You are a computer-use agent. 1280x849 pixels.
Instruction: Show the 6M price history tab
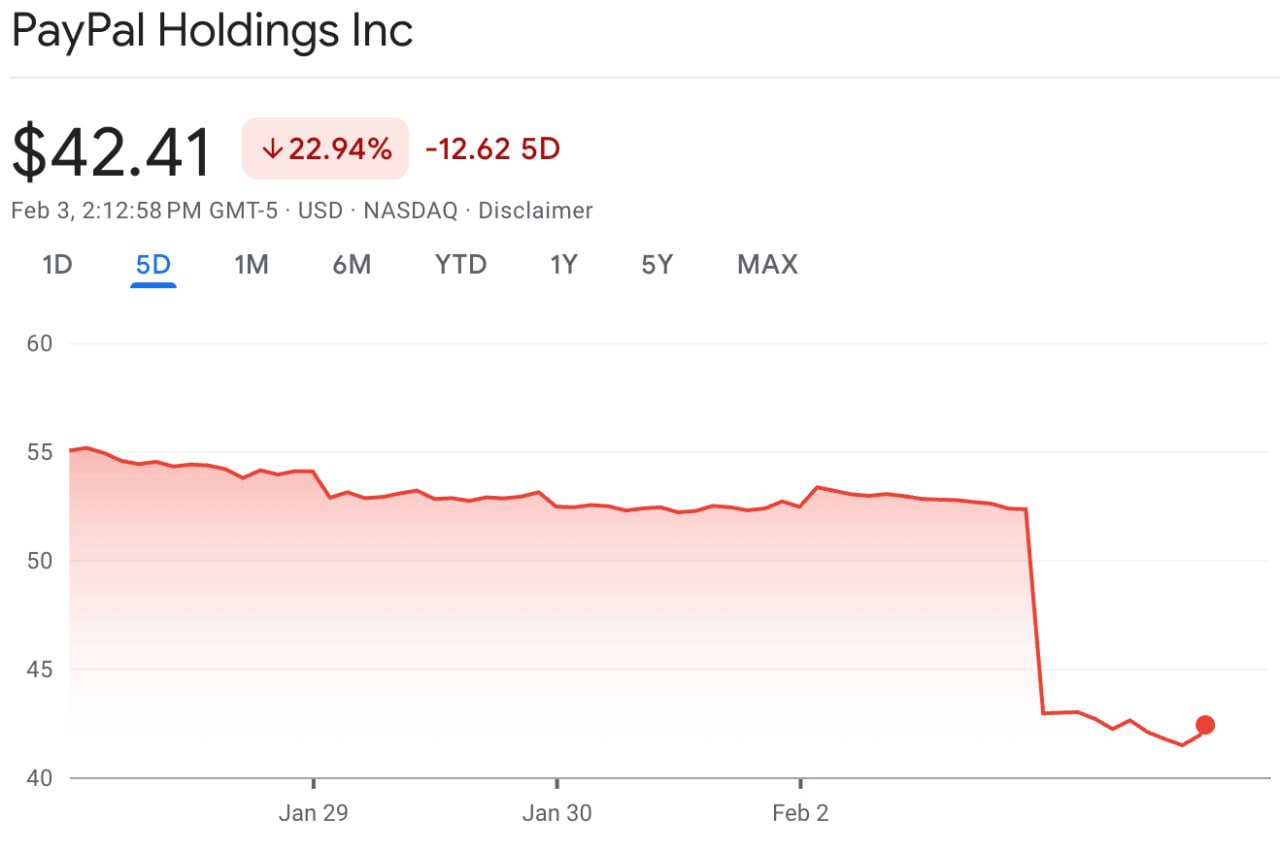[351, 265]
